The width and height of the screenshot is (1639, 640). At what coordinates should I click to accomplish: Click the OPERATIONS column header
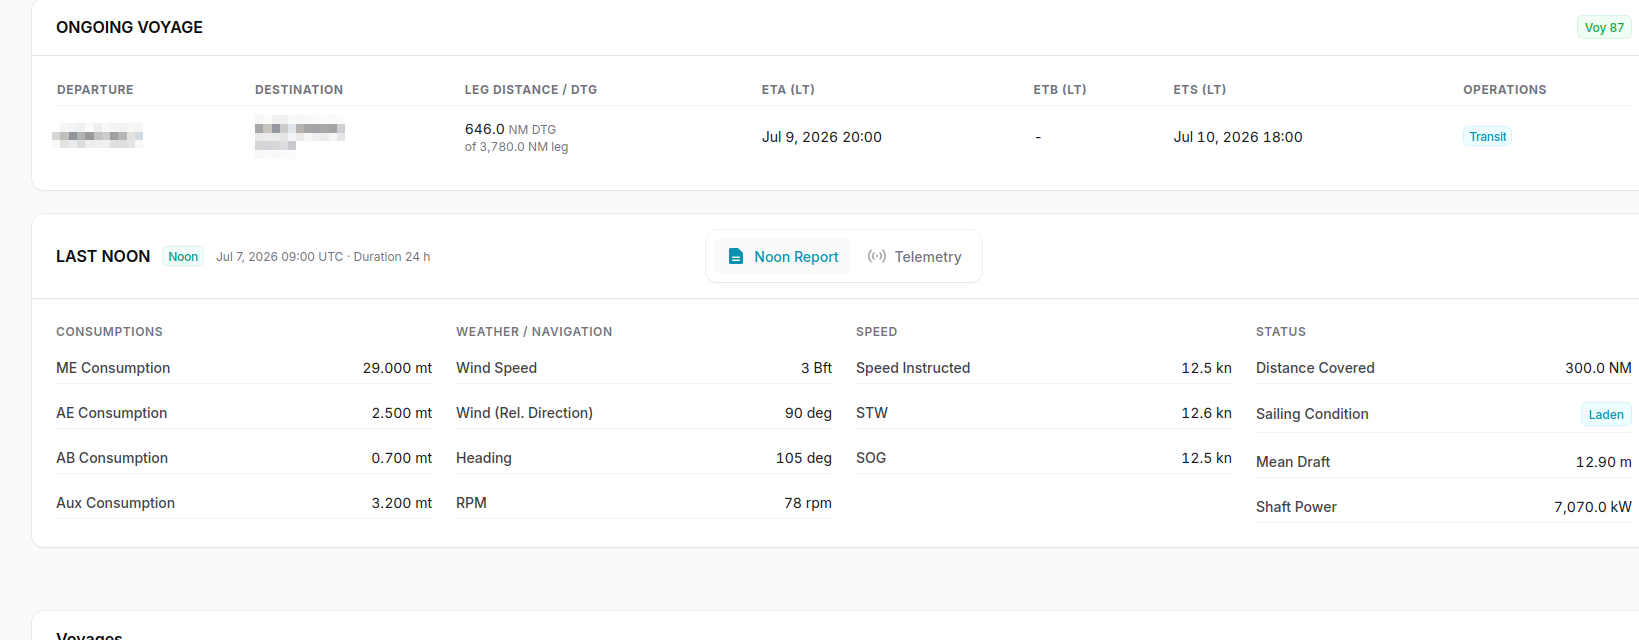[1505, 90]
